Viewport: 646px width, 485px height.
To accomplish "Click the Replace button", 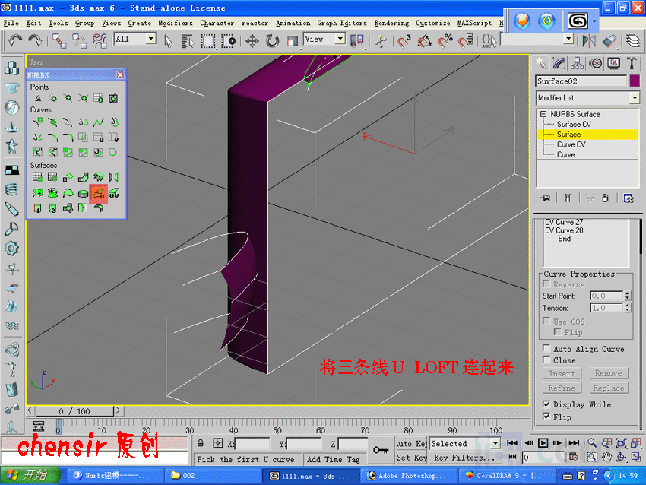I will [608, 388].
